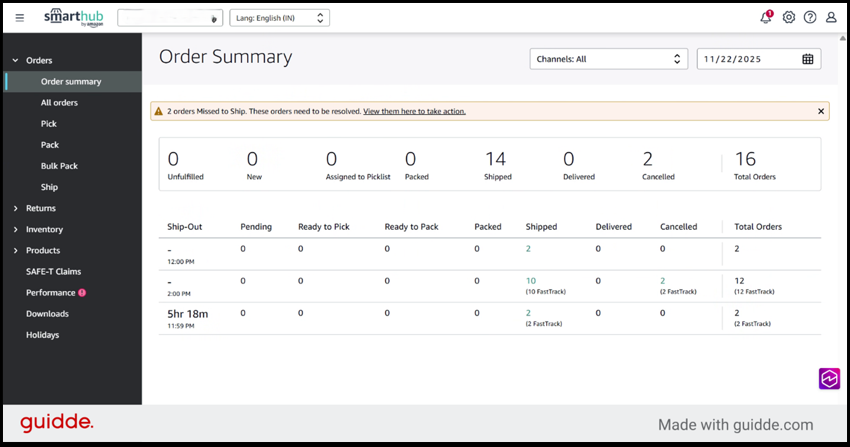Select All orders in sidebar

point(59,102)
